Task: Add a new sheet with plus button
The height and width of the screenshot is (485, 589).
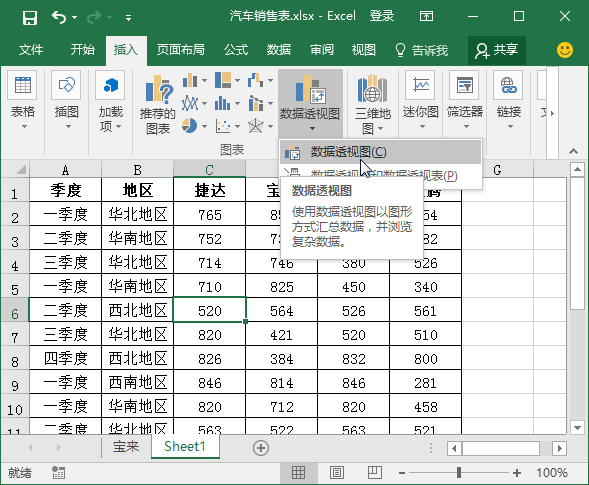Action: 261,448
